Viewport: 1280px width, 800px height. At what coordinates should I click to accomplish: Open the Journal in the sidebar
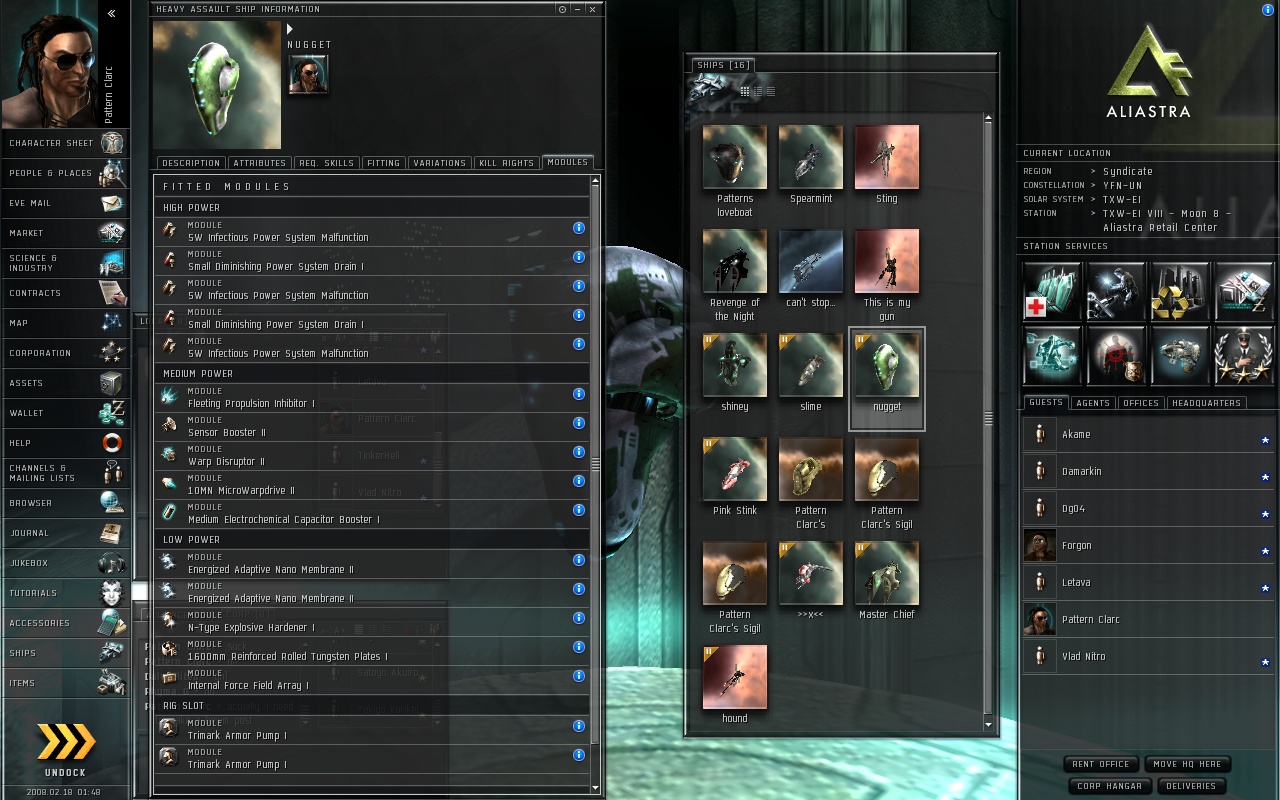point(65,533)
